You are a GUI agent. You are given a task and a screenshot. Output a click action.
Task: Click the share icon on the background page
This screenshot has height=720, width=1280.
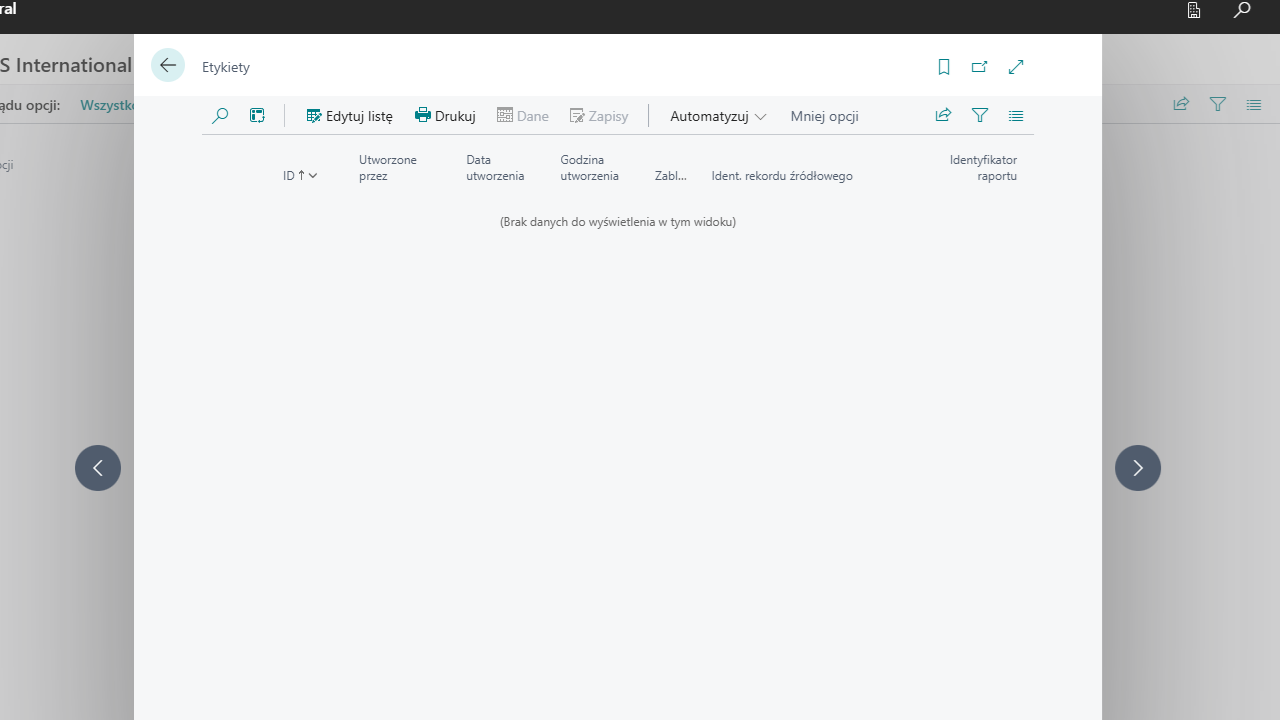click(x=1181, y=104)
